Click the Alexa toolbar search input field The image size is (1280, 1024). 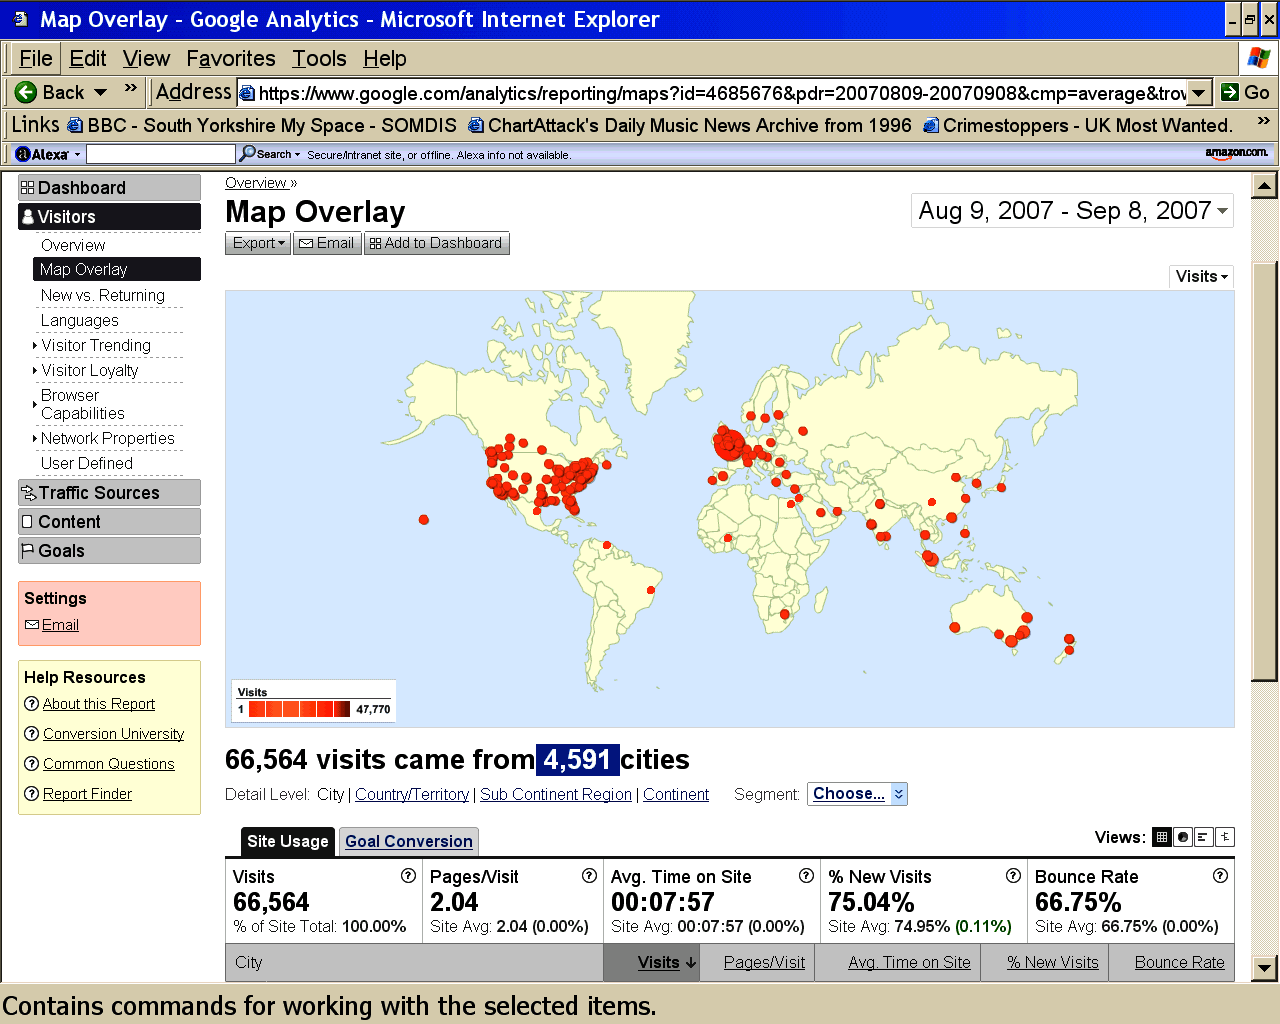click(x=161, y=154)
